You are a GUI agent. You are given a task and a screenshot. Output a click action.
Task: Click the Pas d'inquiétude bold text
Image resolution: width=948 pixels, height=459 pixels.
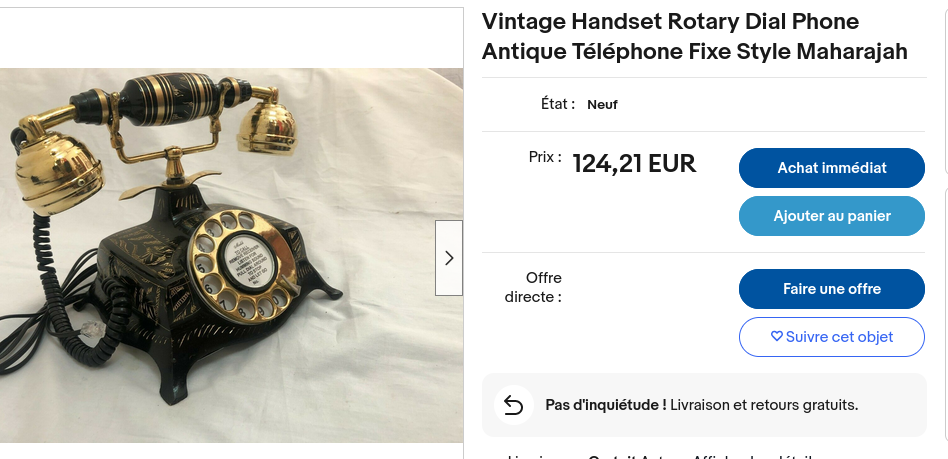[x=606, y=405]
